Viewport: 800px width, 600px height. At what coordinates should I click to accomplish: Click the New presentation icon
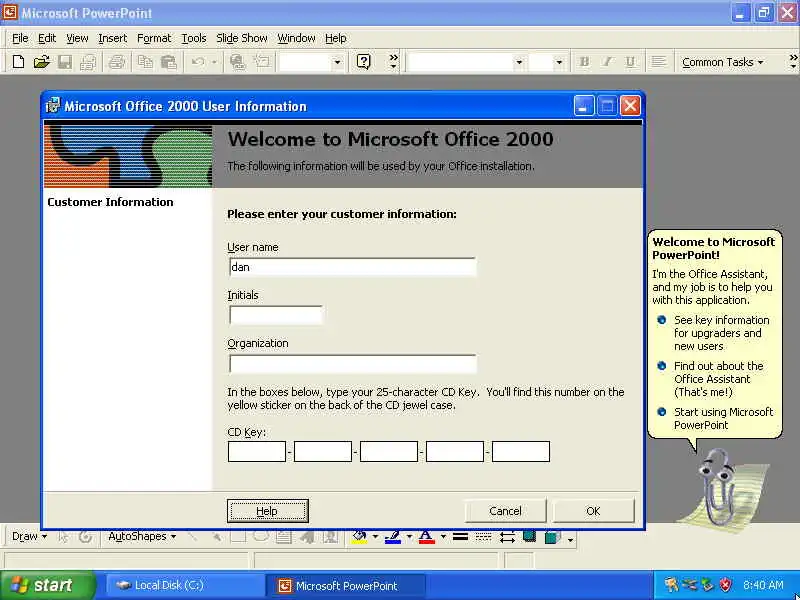click(18, 62)
